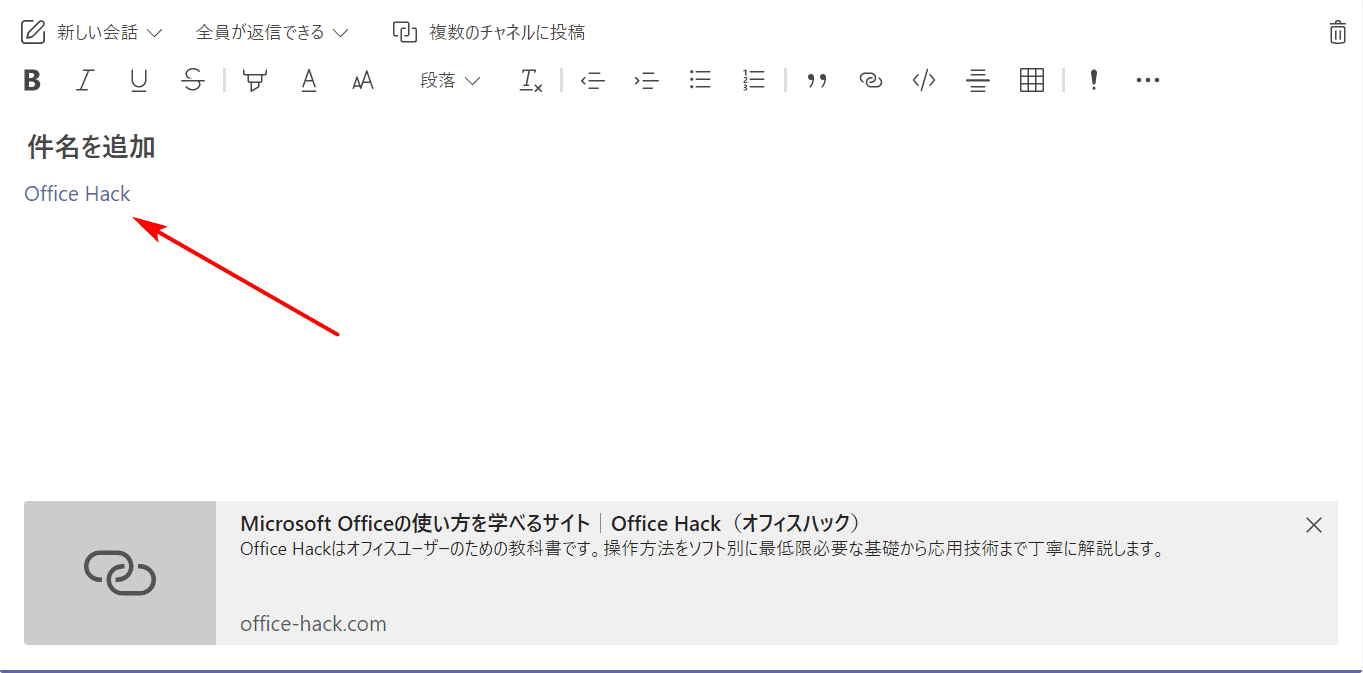
Task: Open the text highlight color tool
Action: pos(255,81)
